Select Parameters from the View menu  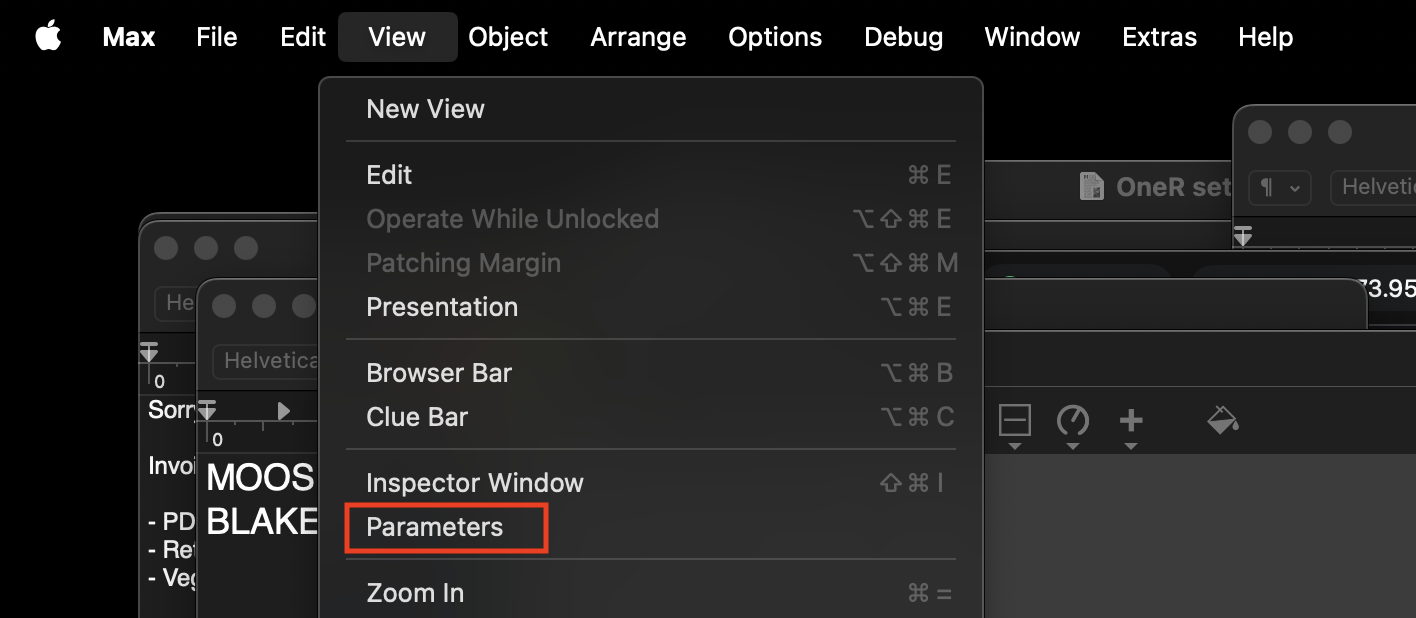pyautogui.click(x=435, y=527)
